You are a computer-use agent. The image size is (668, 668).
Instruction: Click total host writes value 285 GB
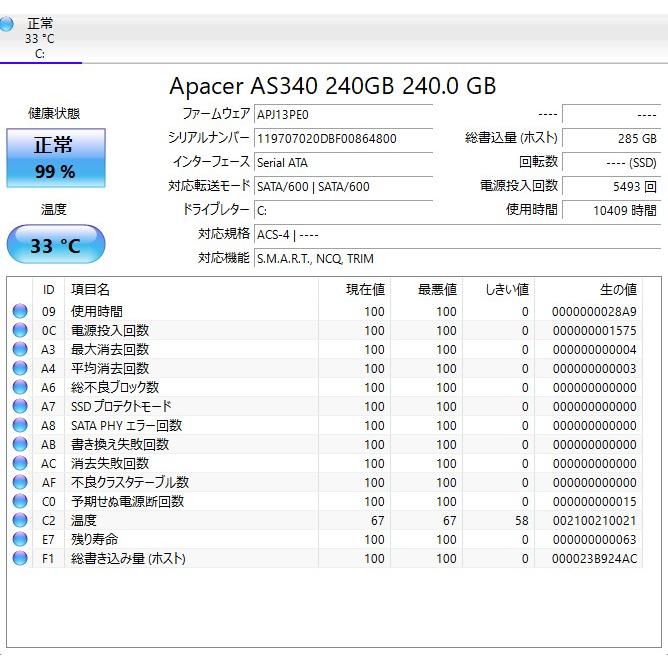pos(611,138)
